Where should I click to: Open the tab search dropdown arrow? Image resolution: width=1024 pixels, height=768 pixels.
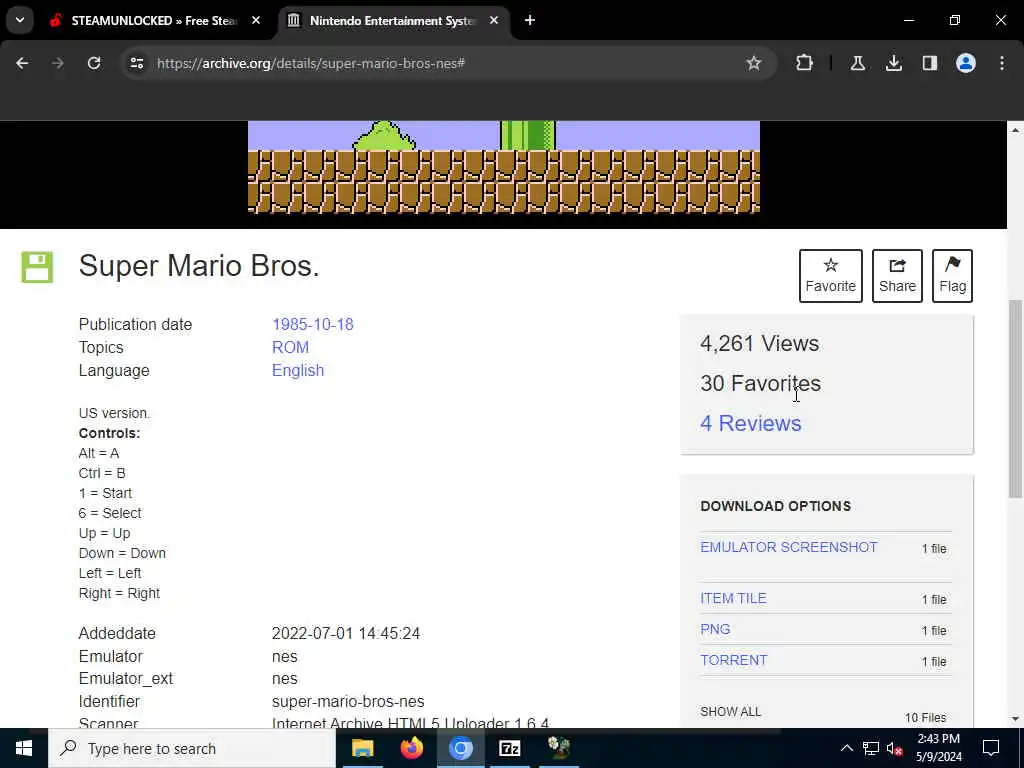(x=20, y=20)
